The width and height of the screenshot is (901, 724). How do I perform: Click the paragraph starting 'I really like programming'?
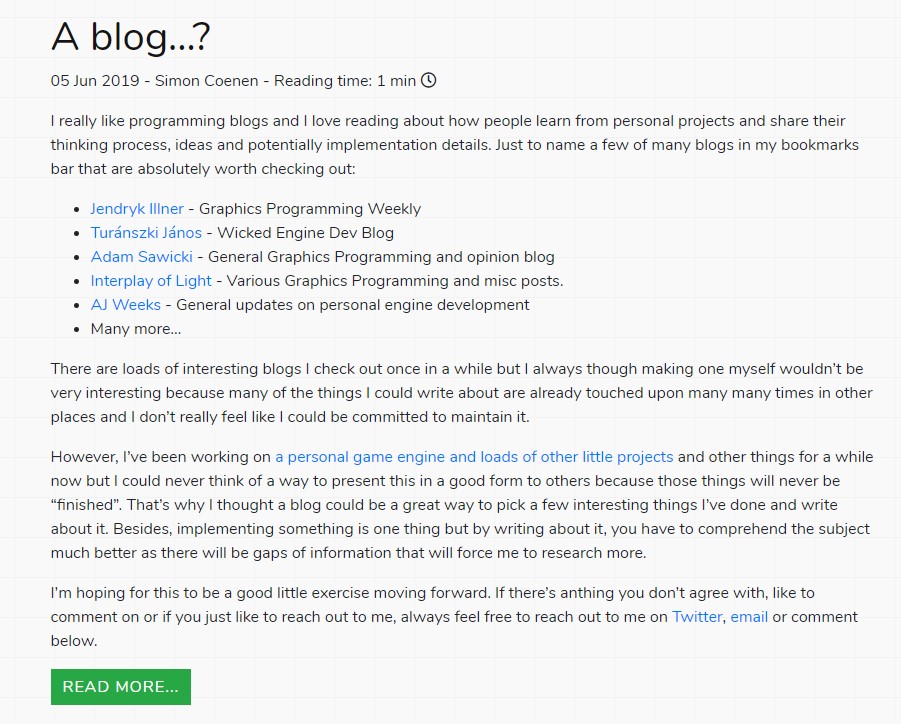point(455,145)
